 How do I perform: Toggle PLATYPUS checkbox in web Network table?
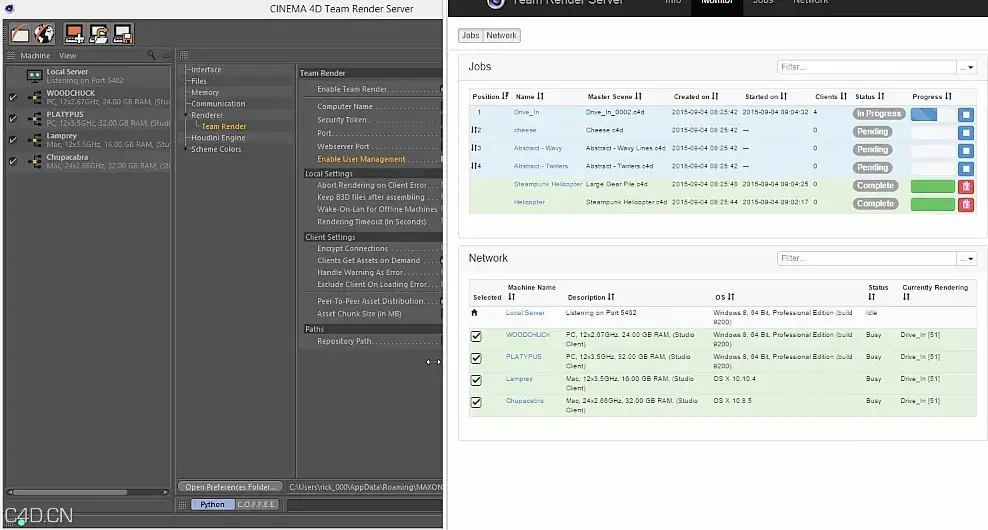[x=476, y=358]
